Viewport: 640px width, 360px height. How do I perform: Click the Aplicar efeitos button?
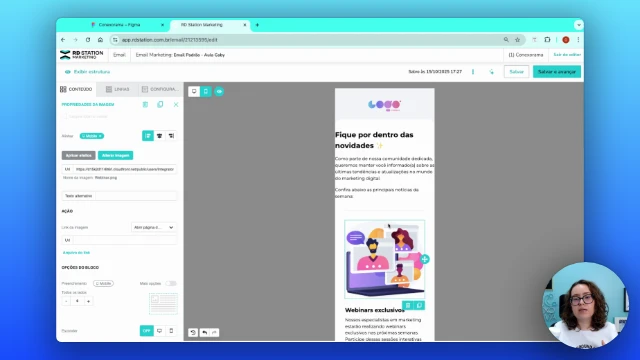point(78,156)
